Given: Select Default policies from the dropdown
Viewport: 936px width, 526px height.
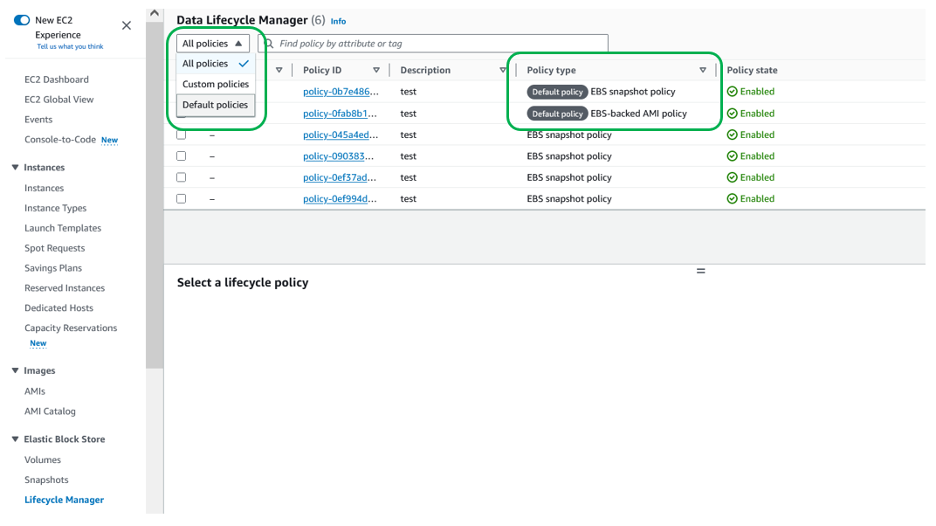Looking at the screenshot, I should (x=215, y=104).
